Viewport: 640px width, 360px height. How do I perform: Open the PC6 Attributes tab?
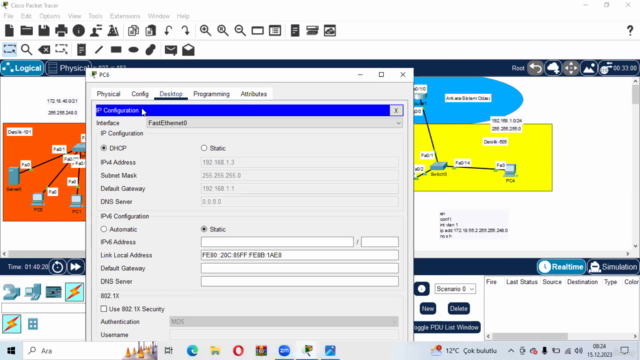point(253,94)
